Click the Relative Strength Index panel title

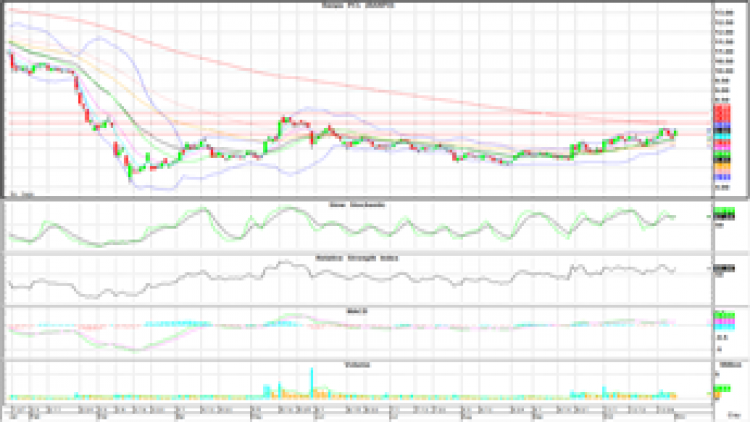[358, 257]
